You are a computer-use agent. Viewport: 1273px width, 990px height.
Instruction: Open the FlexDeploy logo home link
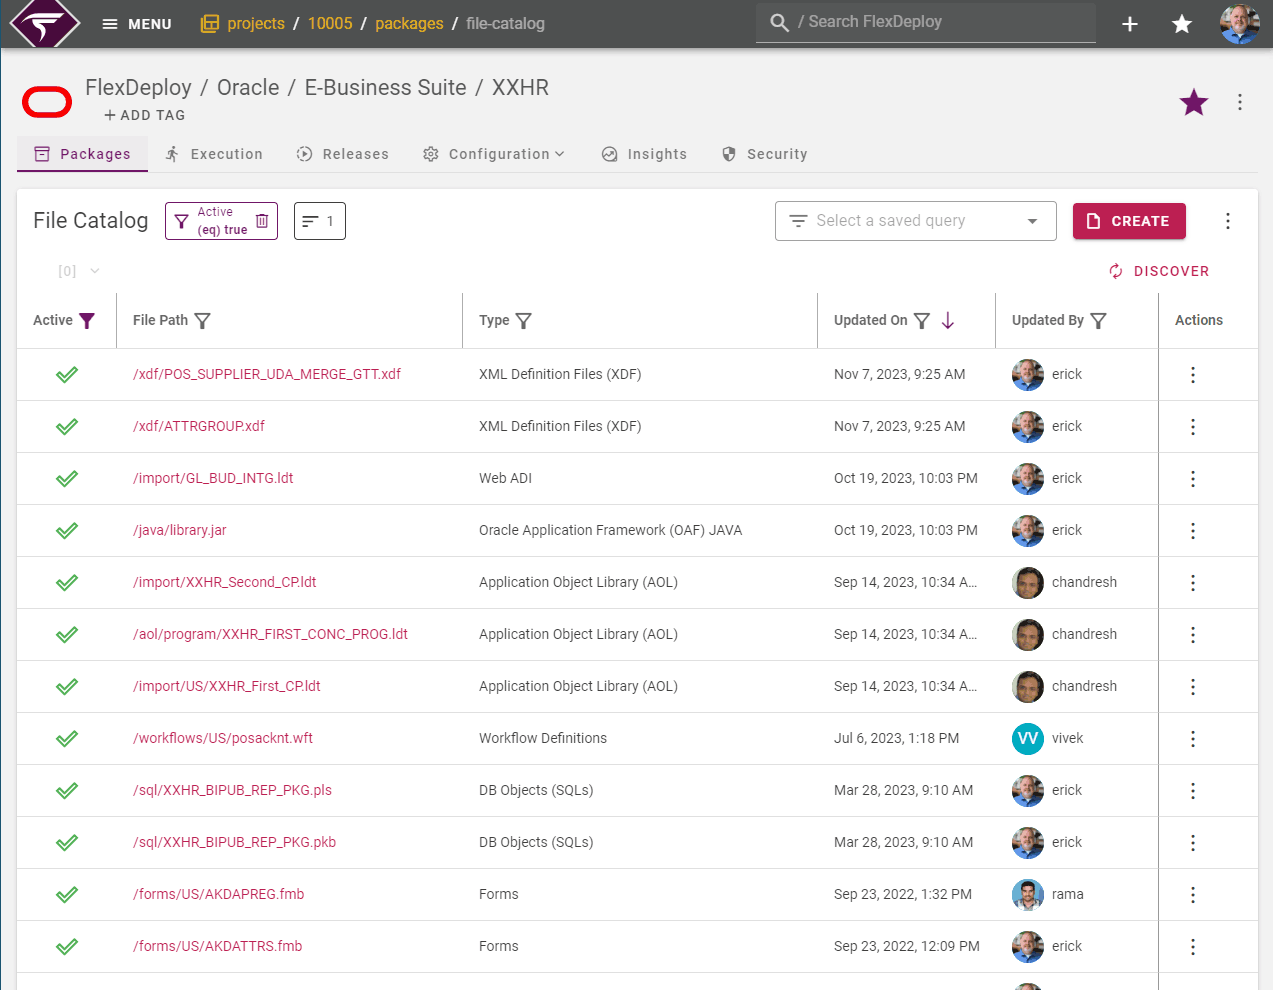point(45,23)
